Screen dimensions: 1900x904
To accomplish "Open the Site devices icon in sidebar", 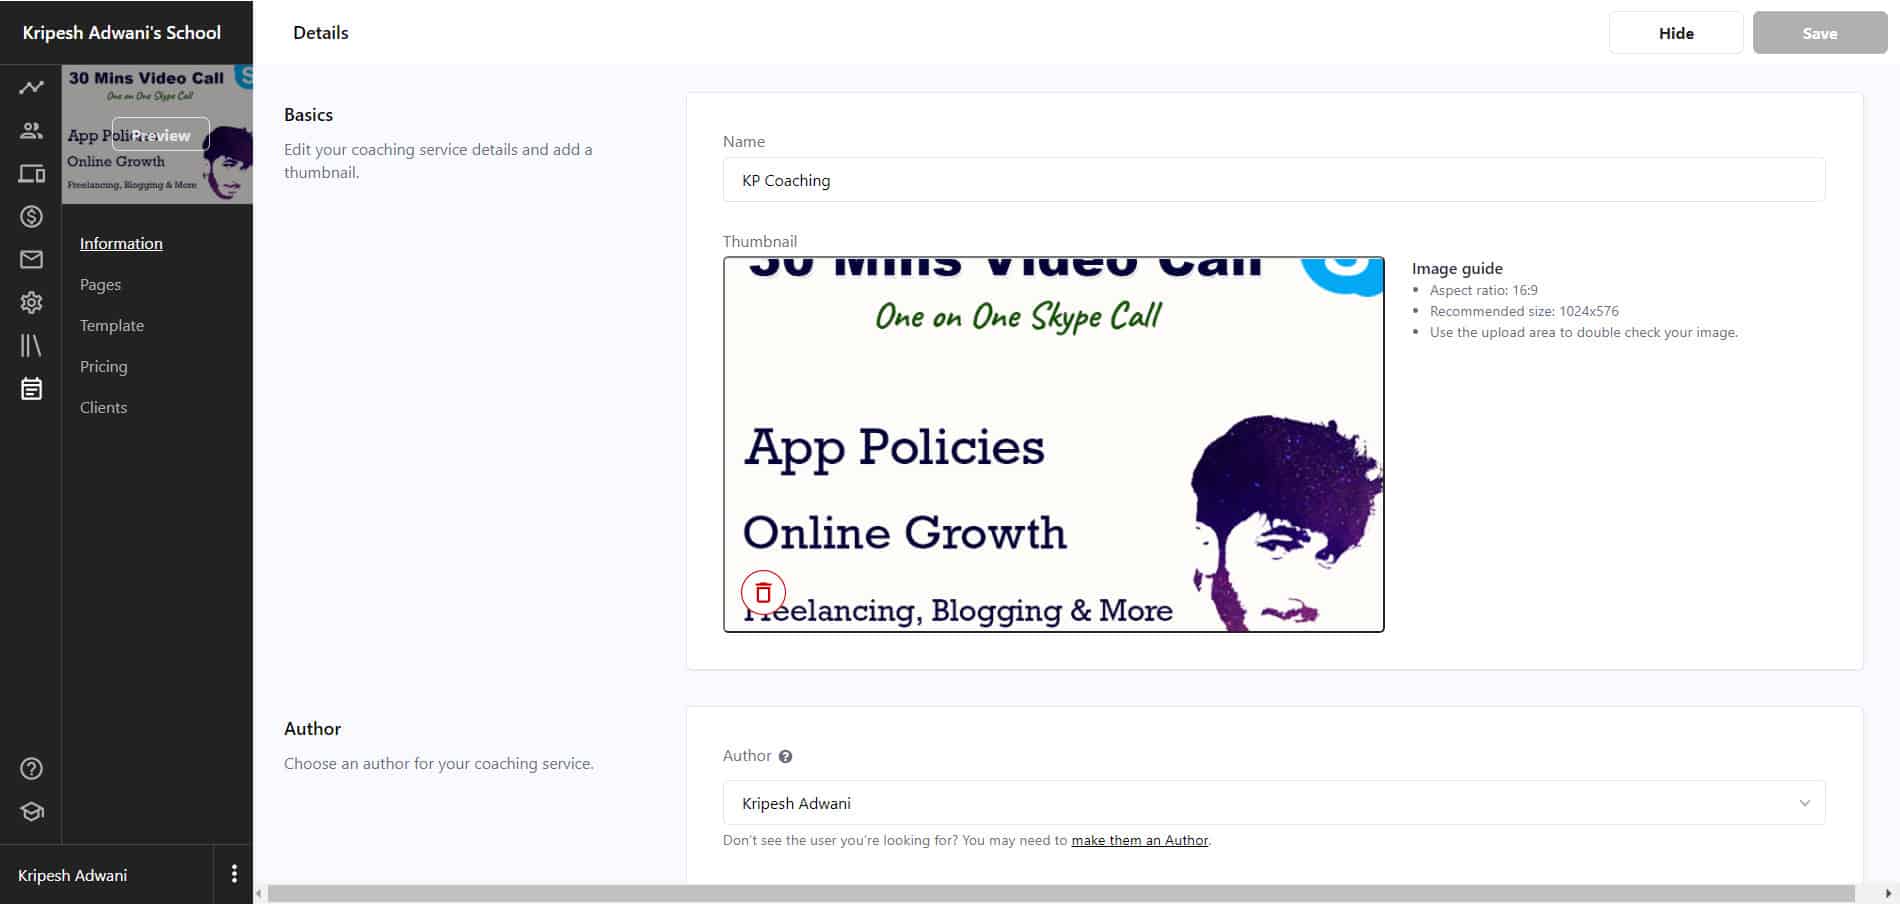I will (31, 174).
